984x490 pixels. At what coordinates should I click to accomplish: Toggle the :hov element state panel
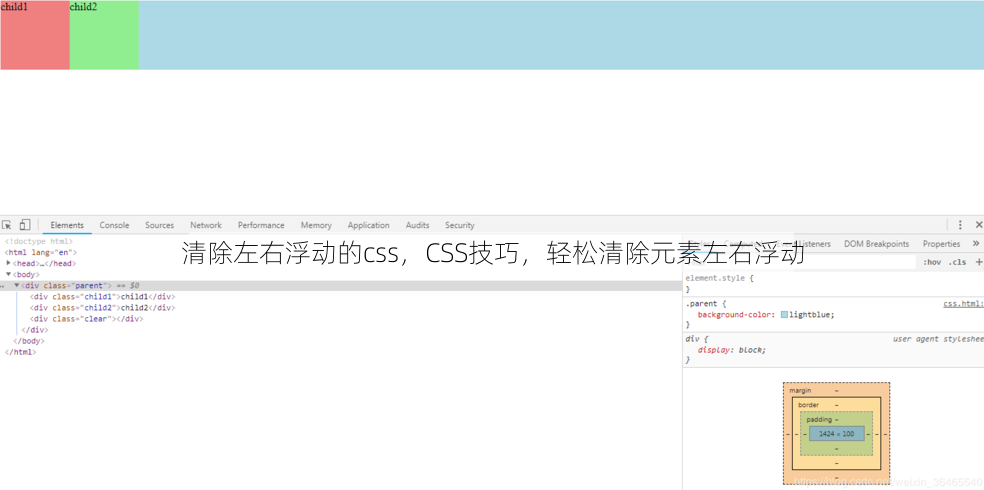tap(932, 262)
